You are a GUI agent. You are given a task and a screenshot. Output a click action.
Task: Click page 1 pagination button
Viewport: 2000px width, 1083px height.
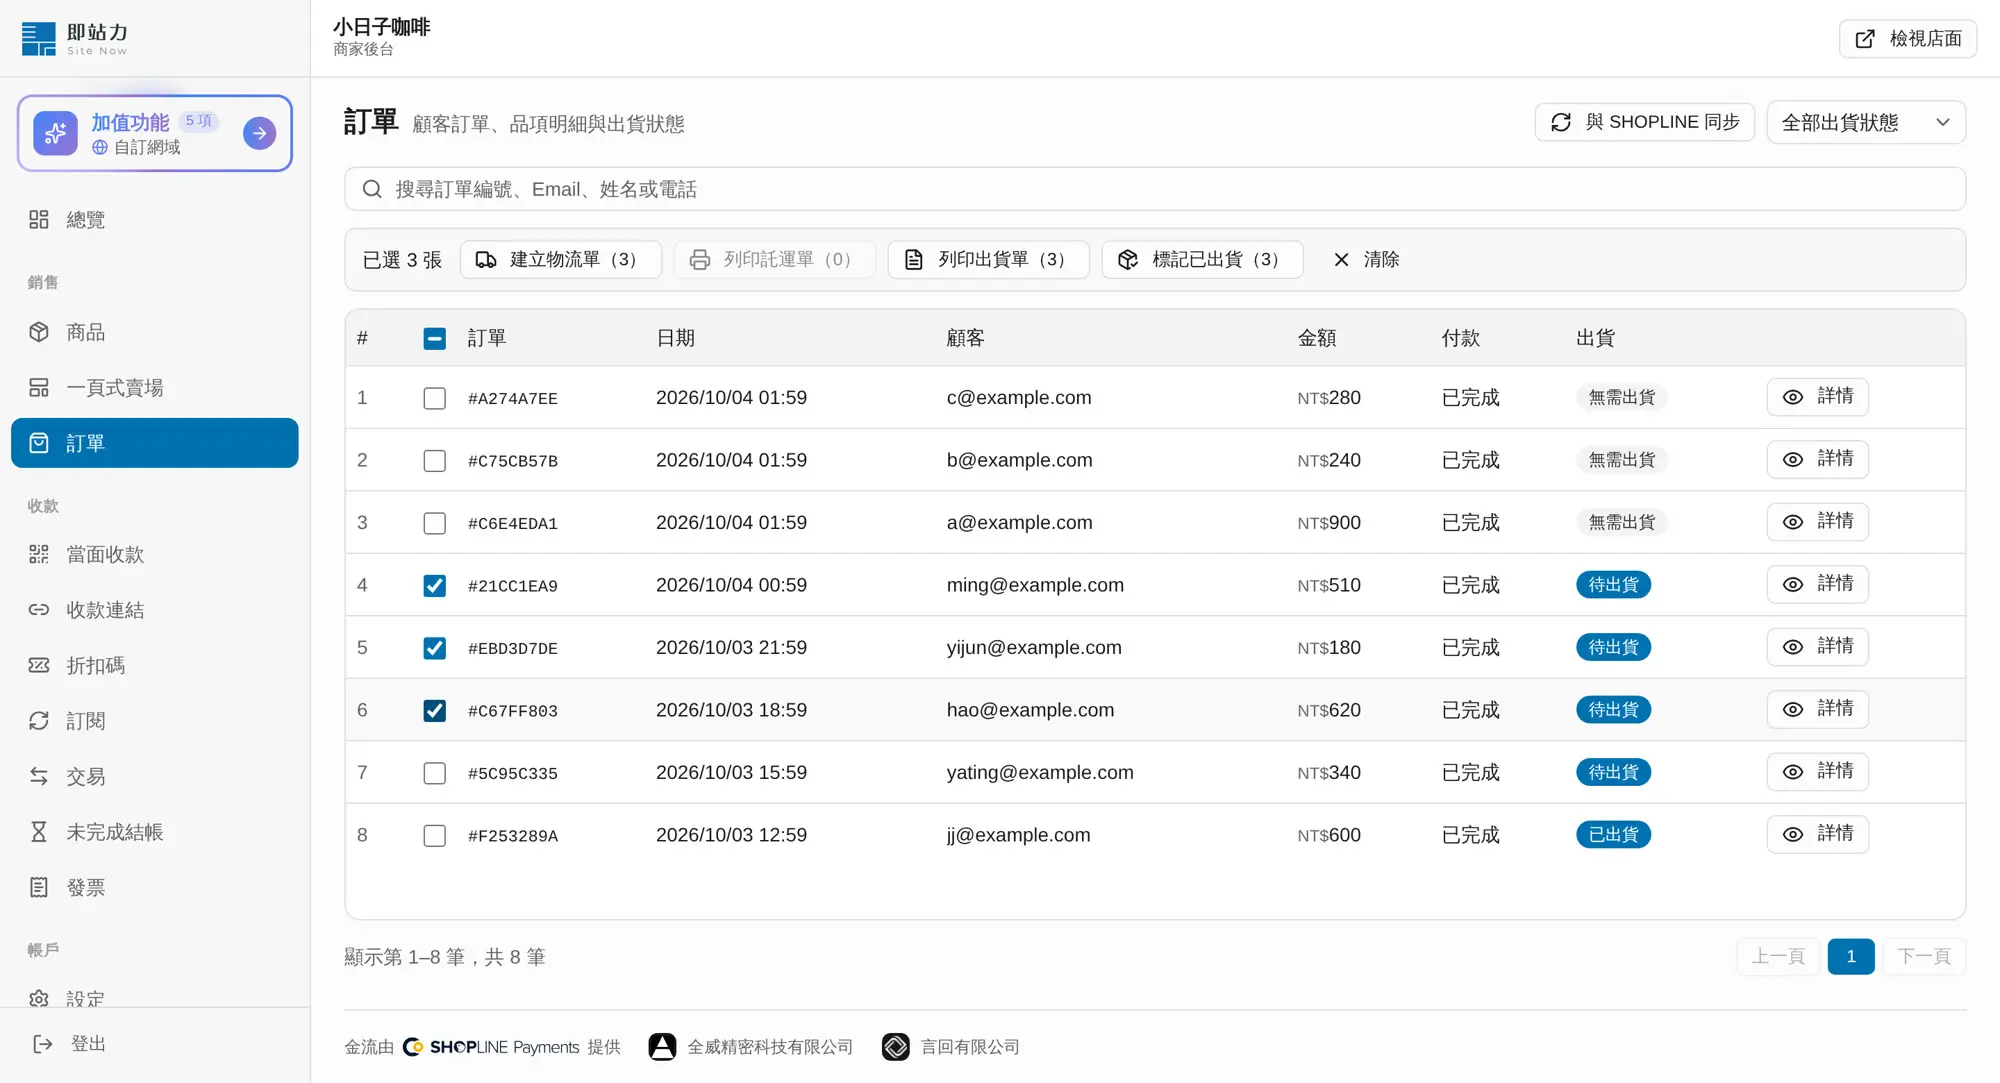tap(1851, 957)
